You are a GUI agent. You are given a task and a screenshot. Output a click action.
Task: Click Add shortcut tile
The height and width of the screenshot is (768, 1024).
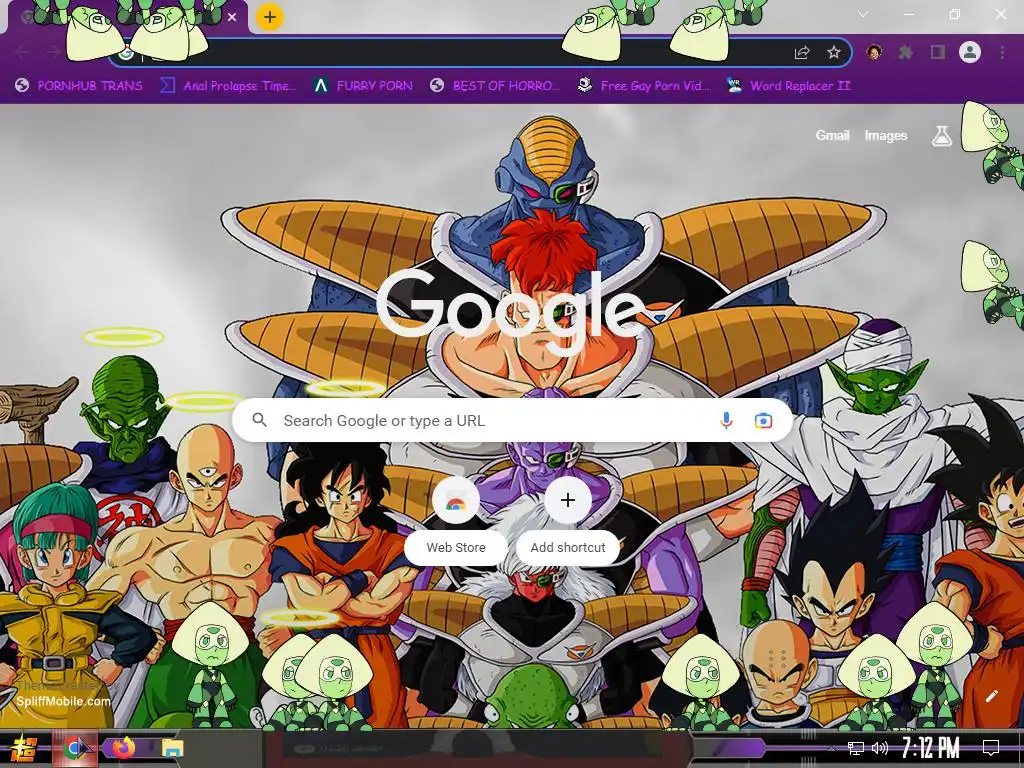[x=568, y=520]
